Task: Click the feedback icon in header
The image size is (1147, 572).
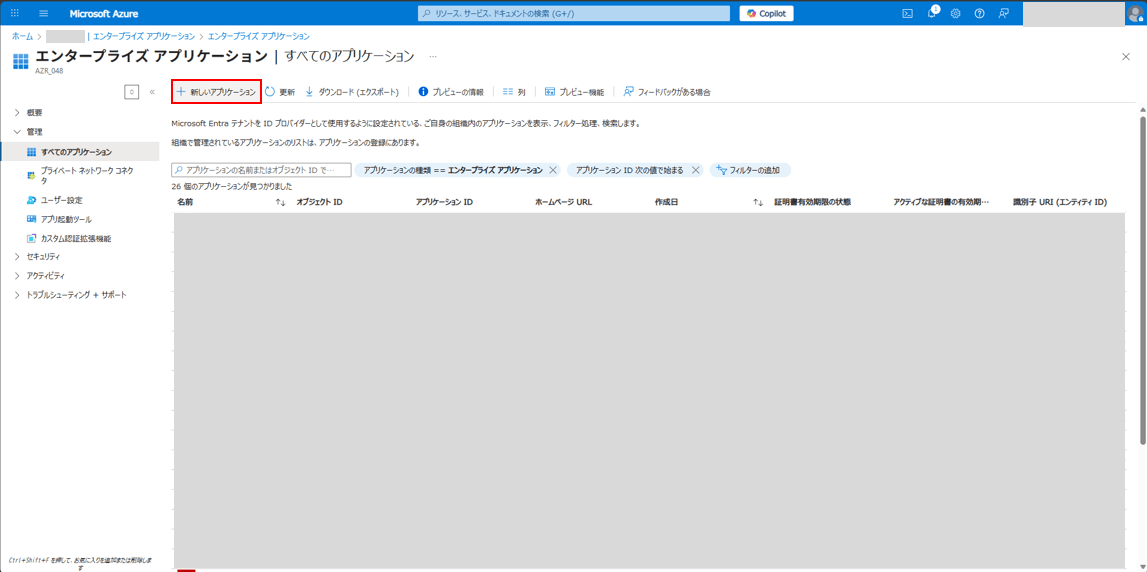Action: [x=1003, y=13]
